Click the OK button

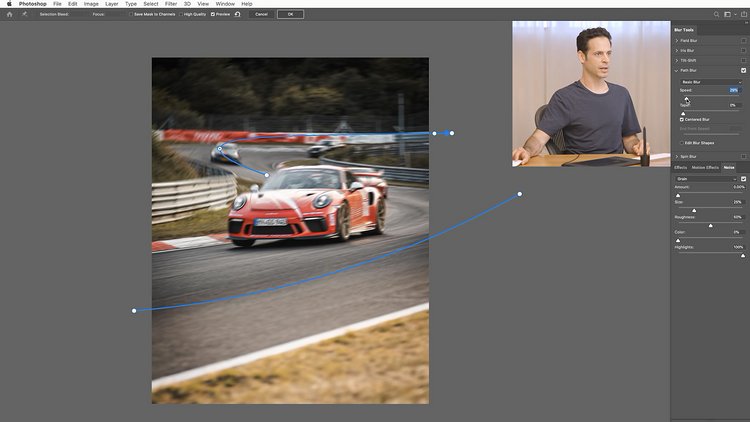click(x=290, y=14)
